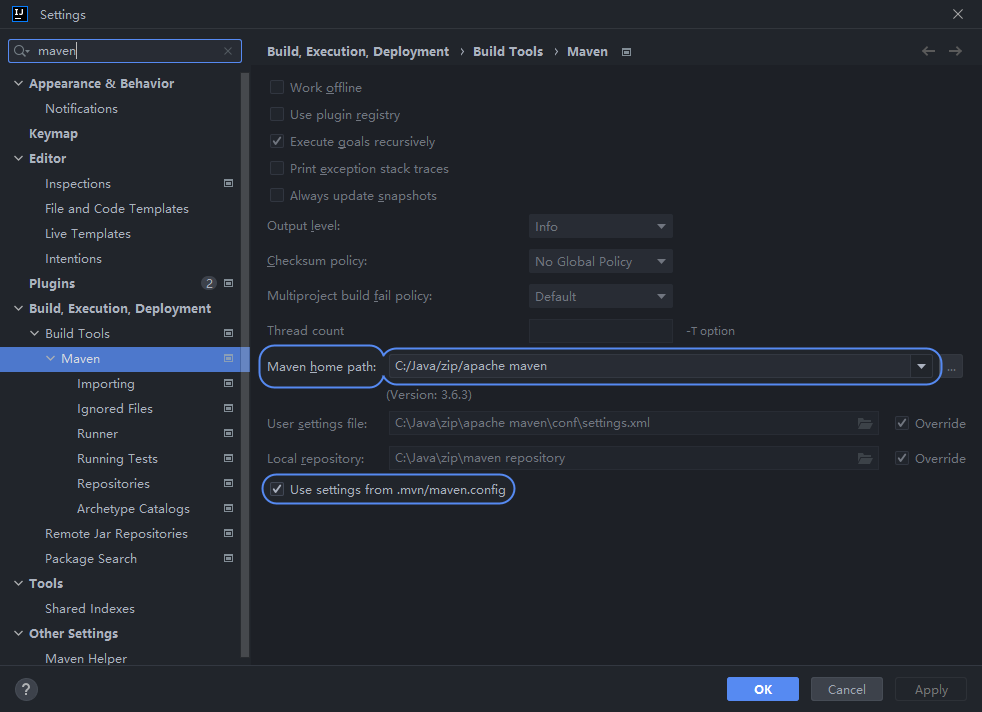Click the help question mark icon
982x712 pixels.
click(27, 689)
